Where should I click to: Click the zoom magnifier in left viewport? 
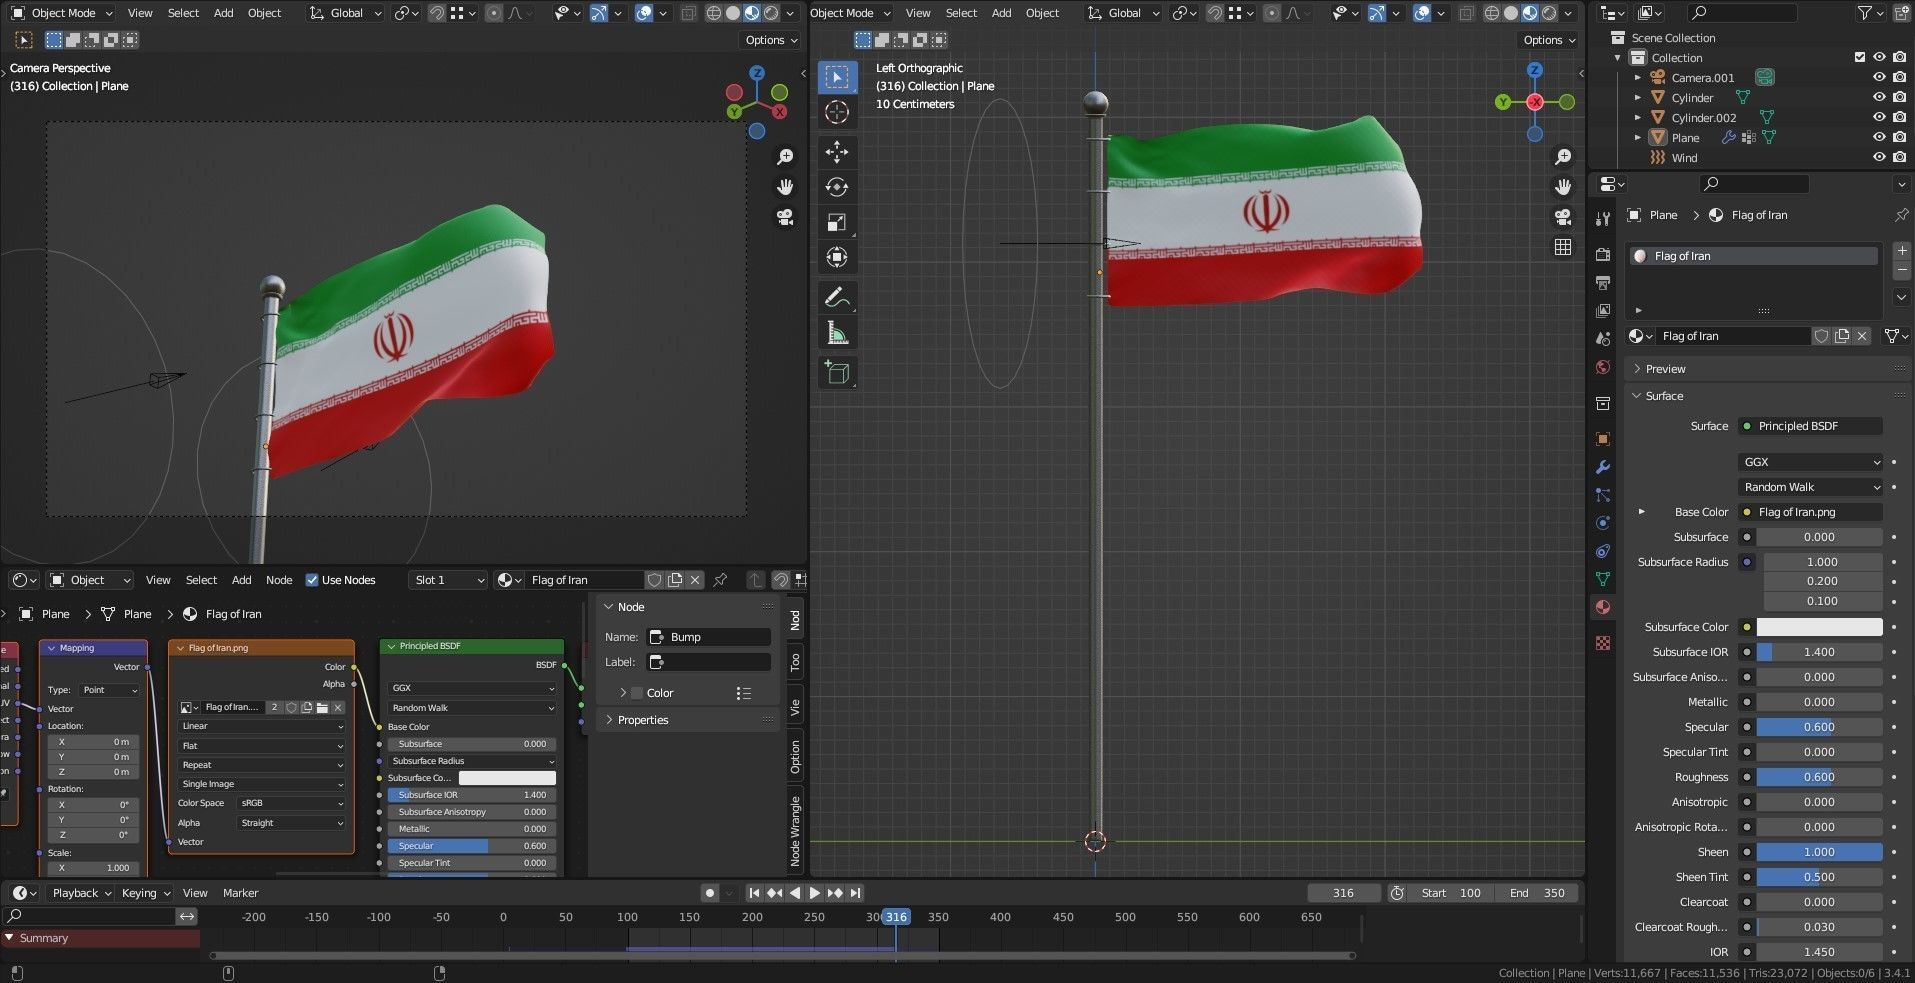pyautogui.click(x=785, y=157)
